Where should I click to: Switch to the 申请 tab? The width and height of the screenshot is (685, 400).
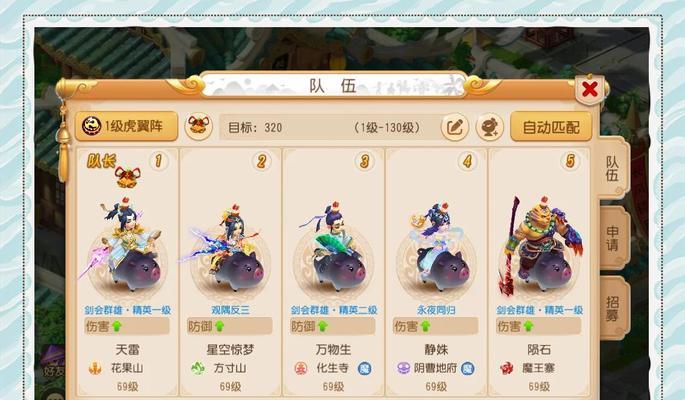tap(612, 238)
